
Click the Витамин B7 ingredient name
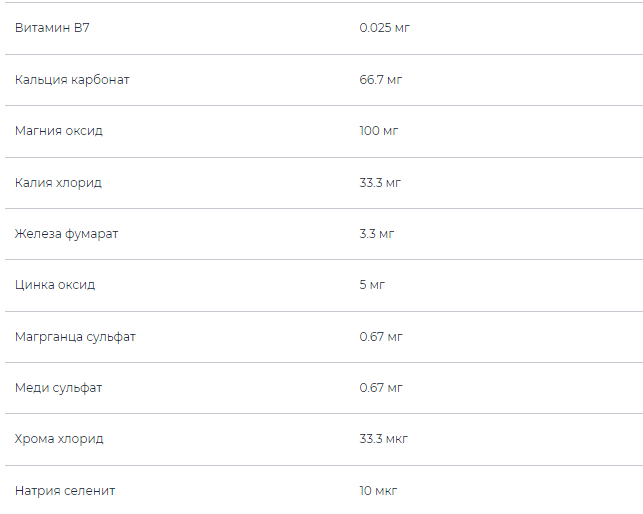click(x=52, y=28)
